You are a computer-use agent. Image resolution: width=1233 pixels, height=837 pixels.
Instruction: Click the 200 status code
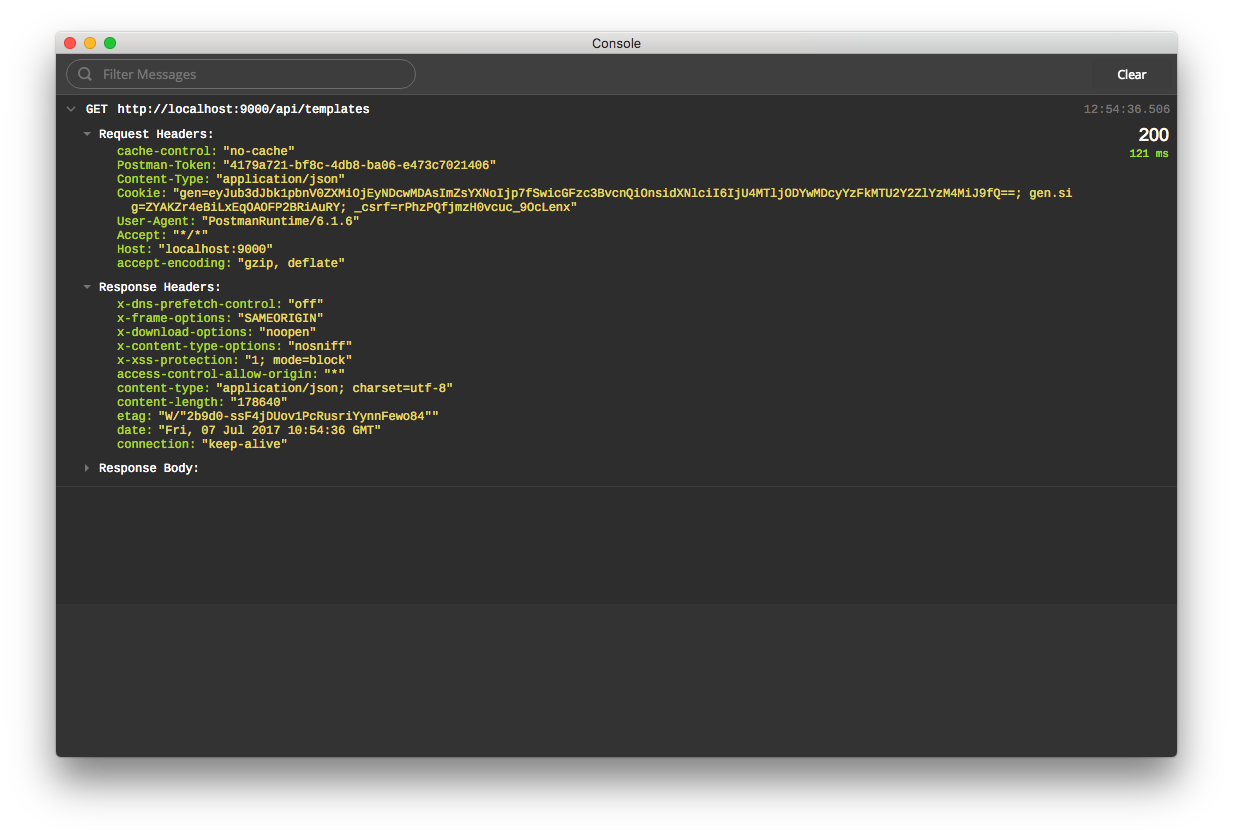[x=1153, y=135]
